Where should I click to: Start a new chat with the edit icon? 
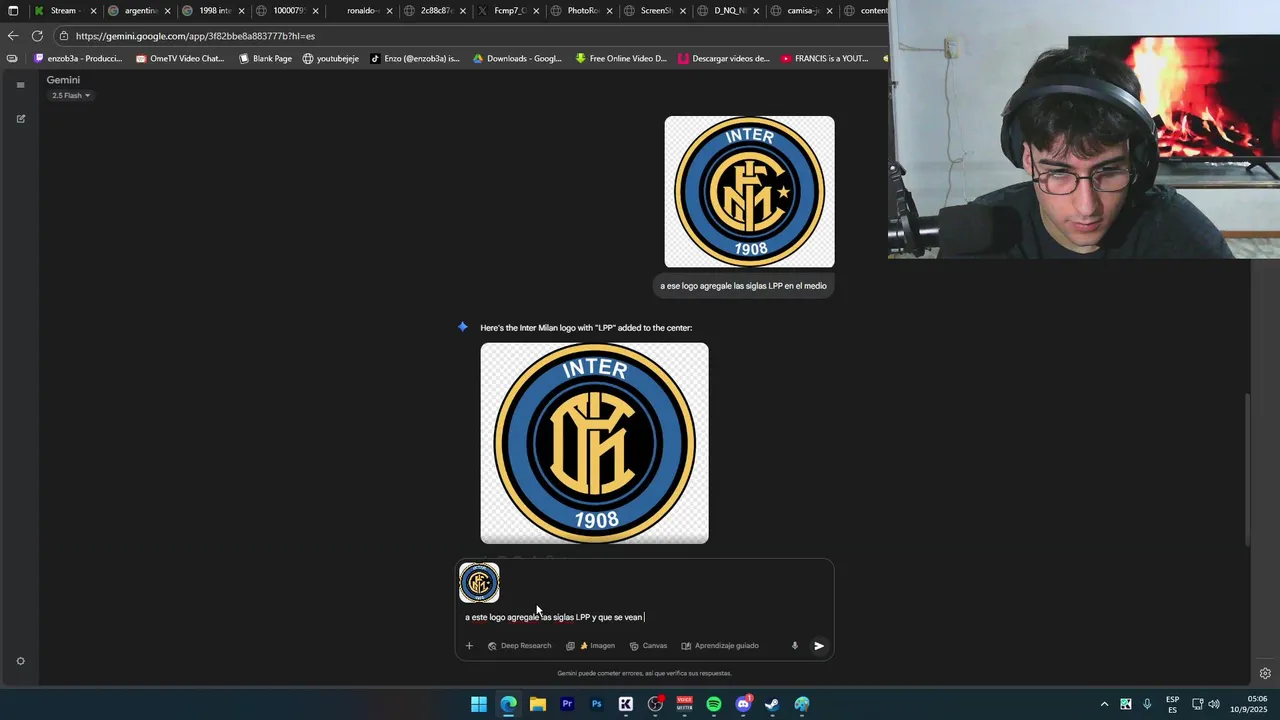pyautogui.click(x=20, y=118)
